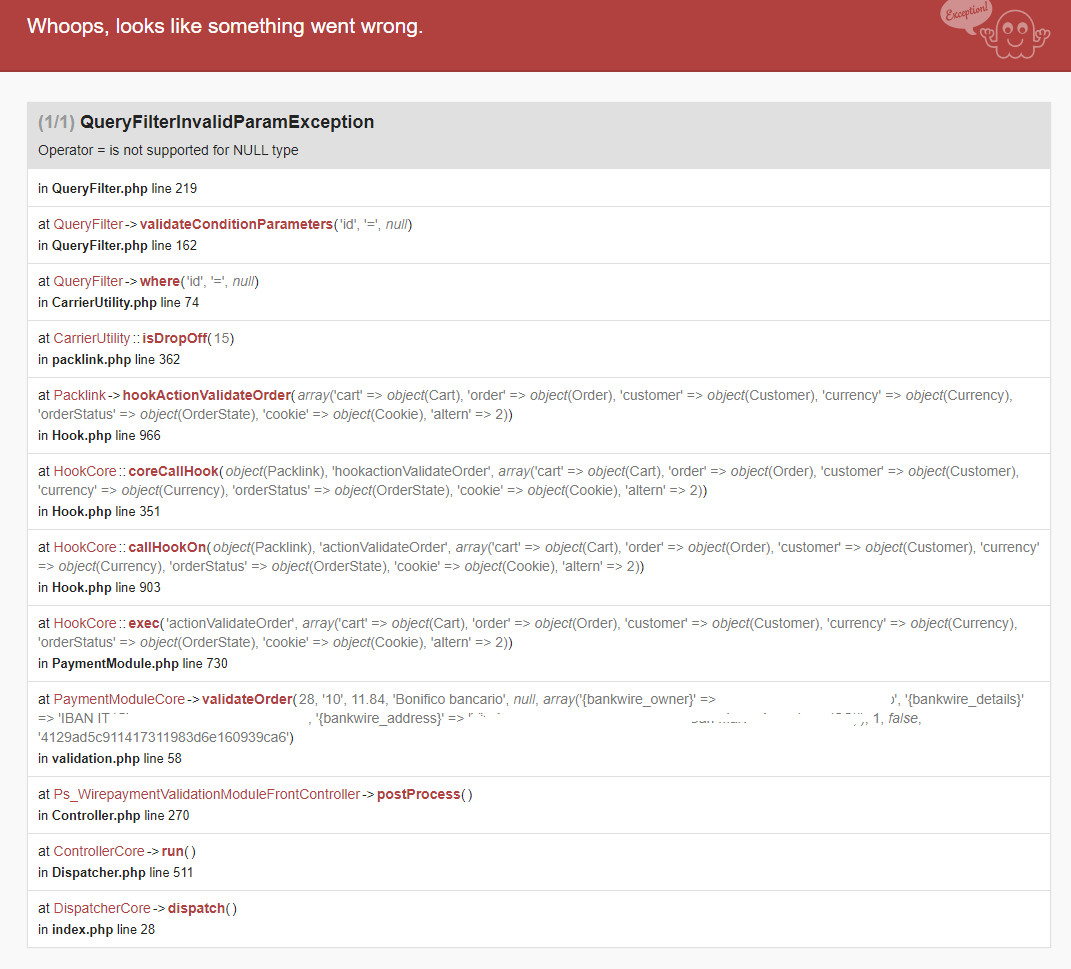Click the '{bankwire_owner}' key text
The height and width of the screenshot is (969, 1071).
[x=636, y=699]
